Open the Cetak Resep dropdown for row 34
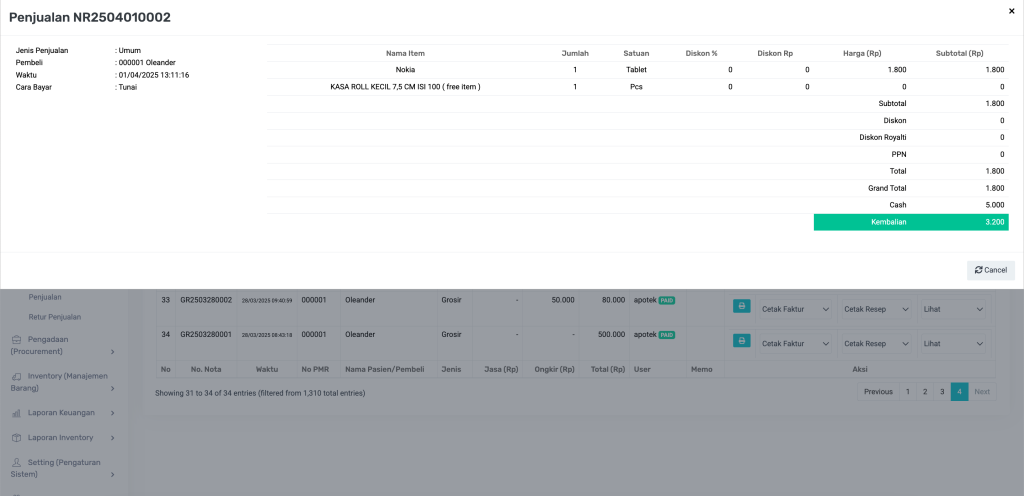The width and height of the screenshot is (1024, 496). tap(876, 343)
